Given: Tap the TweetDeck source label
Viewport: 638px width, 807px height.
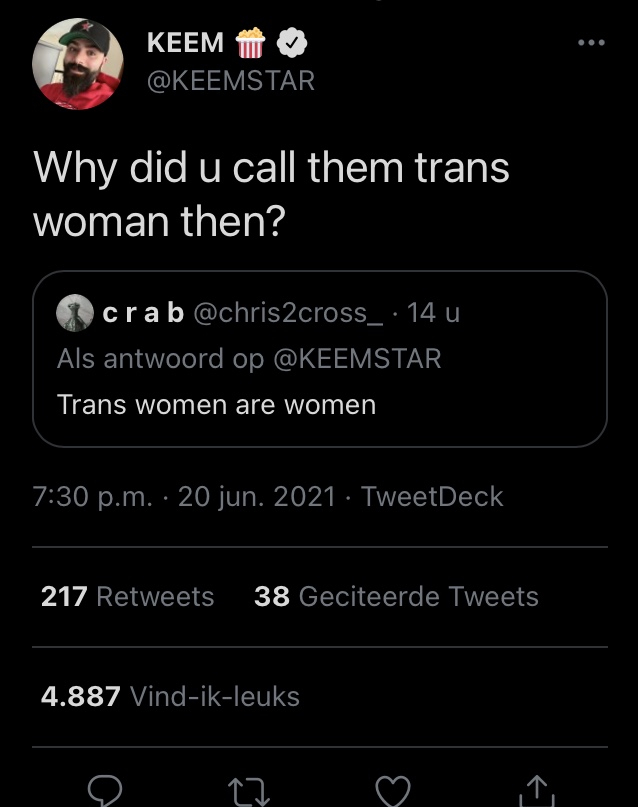Looking at the screenshot, I should (x=431, y=496).
